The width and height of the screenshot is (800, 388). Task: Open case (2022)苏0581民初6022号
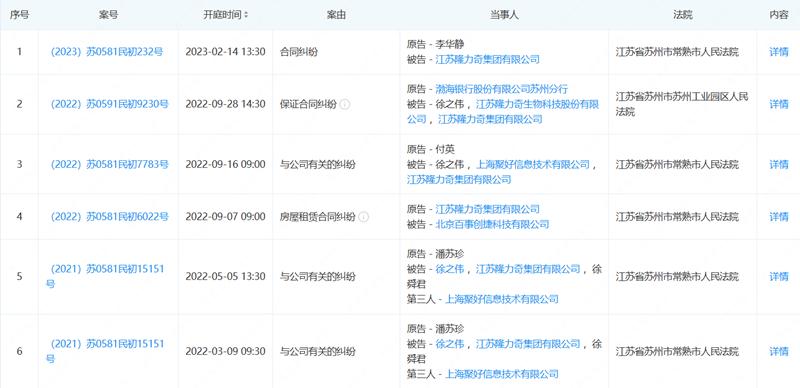[x=109, y=216]
